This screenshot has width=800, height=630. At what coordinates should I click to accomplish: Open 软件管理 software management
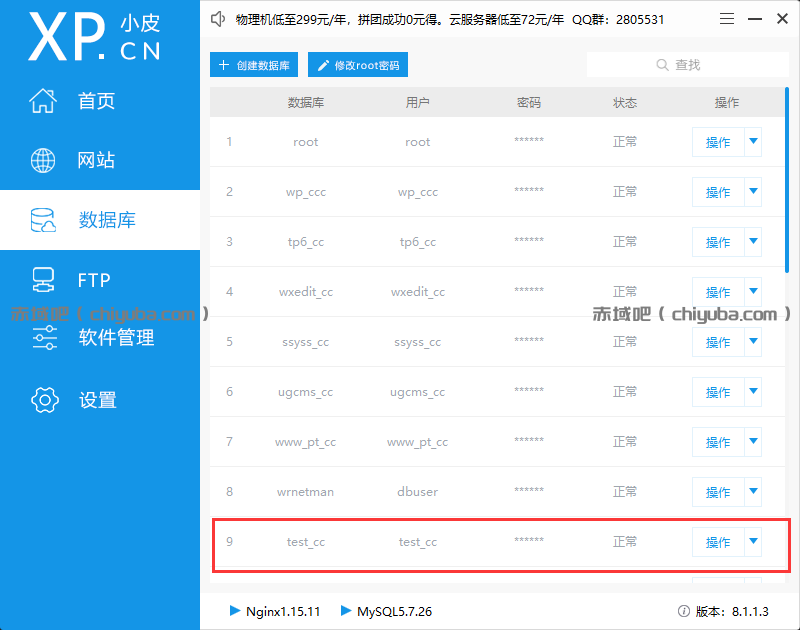point(116,338)
